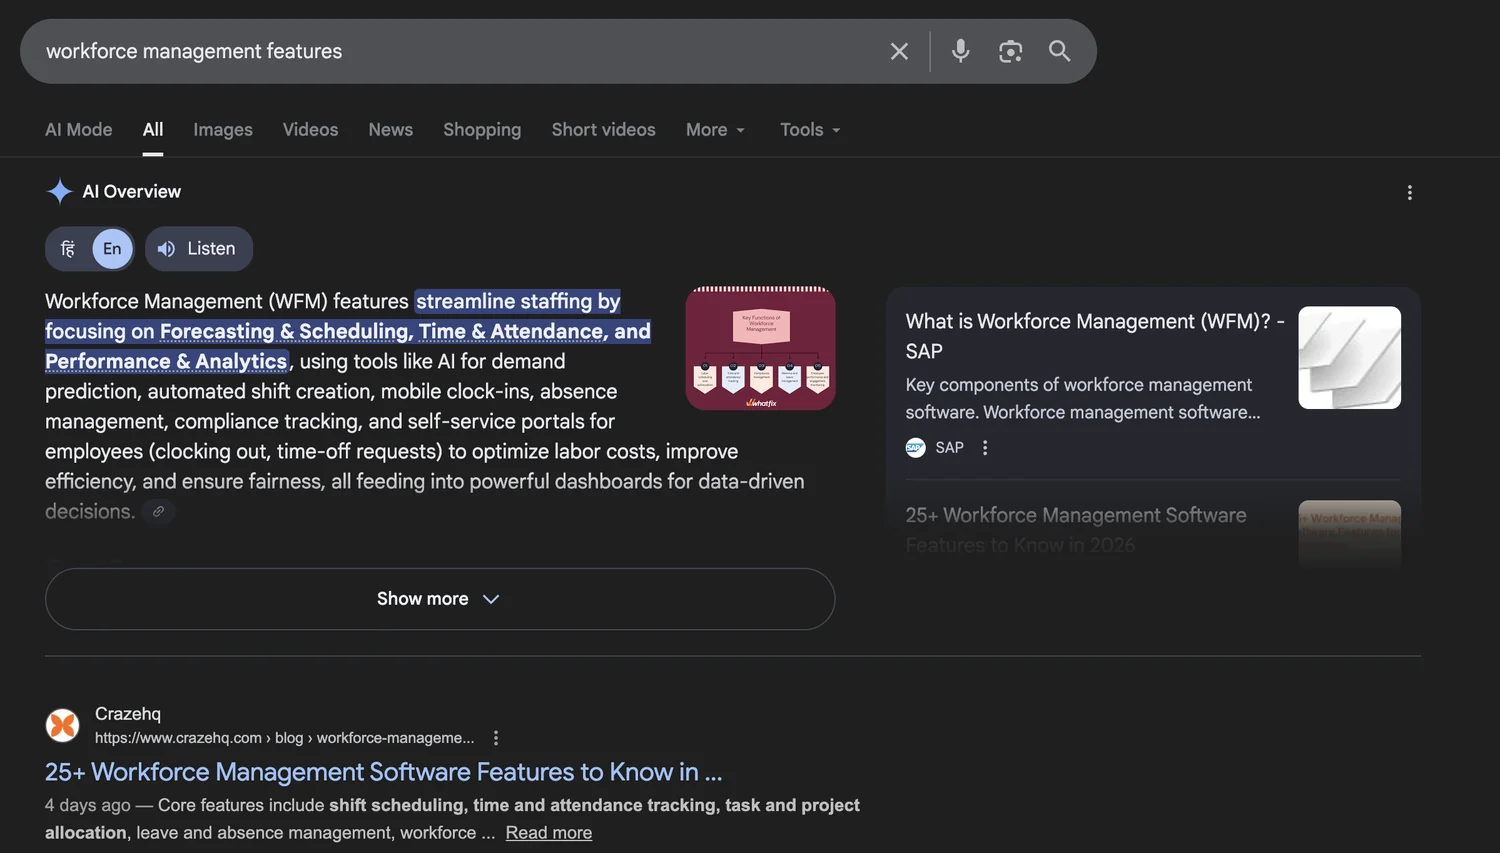Expand the AI Overview with Show more
Viewport: 1500px width, 853px height.
pos(440,599)
